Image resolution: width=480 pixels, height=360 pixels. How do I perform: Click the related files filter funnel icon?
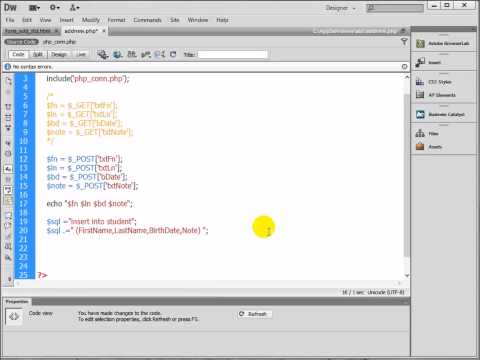click(404, 42)
